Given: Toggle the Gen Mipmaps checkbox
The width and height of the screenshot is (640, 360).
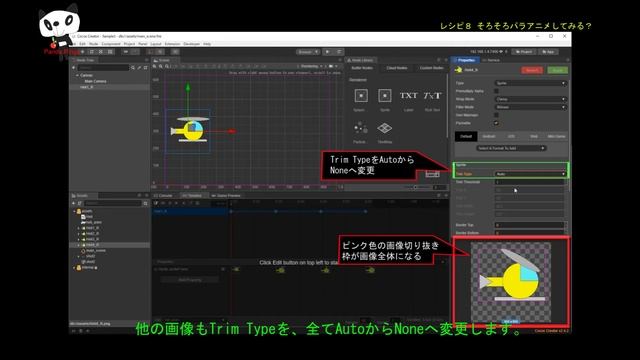Looking at the screenshot, I should tap(496, 115).
